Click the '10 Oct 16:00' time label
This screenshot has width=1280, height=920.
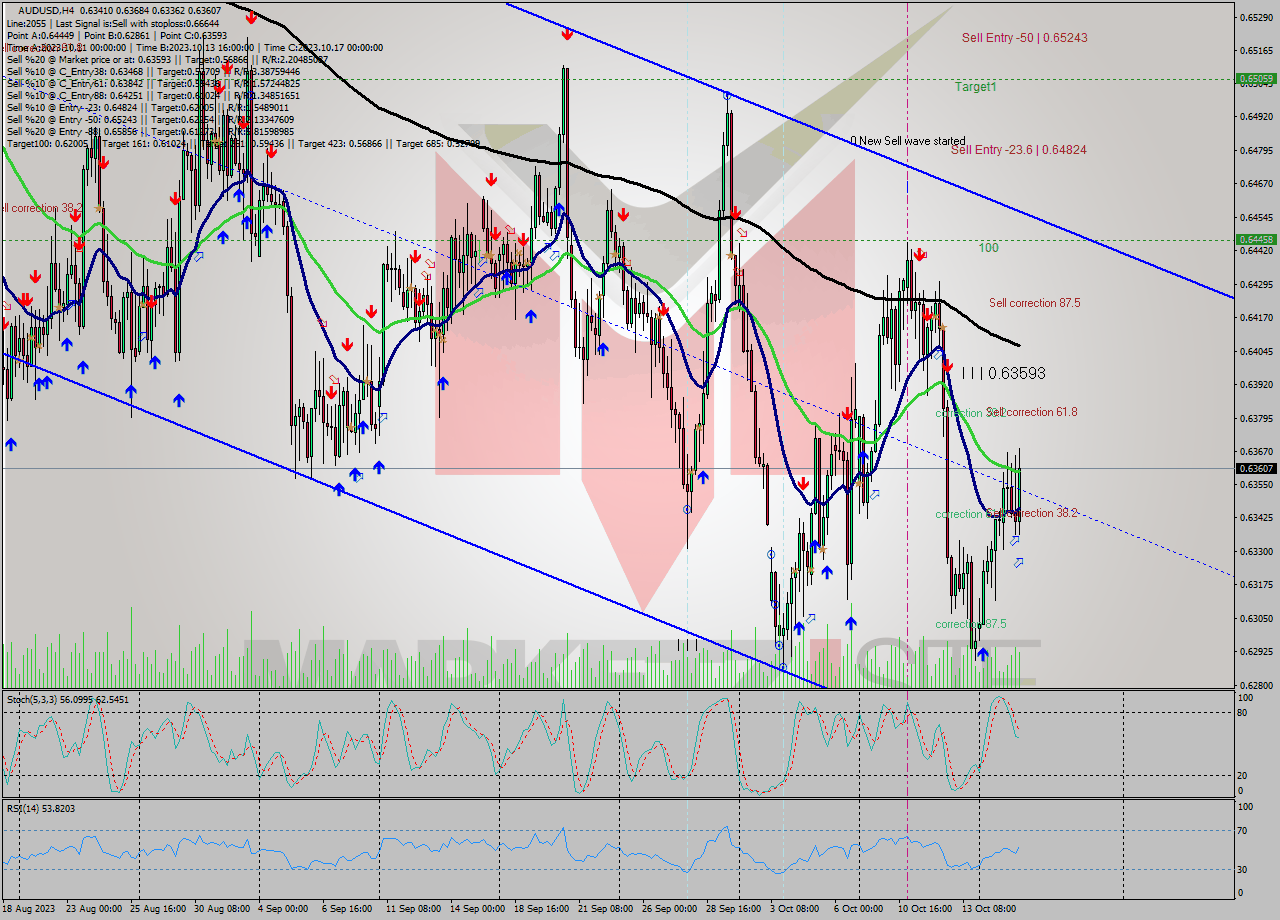[923, 908]
